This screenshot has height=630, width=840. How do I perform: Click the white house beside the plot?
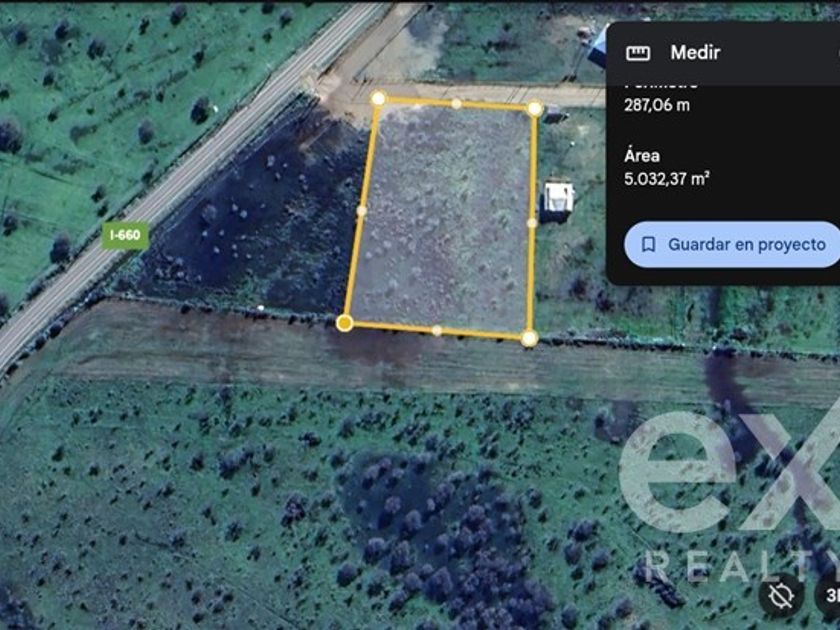pyautogui.click(x=558, y=198)
